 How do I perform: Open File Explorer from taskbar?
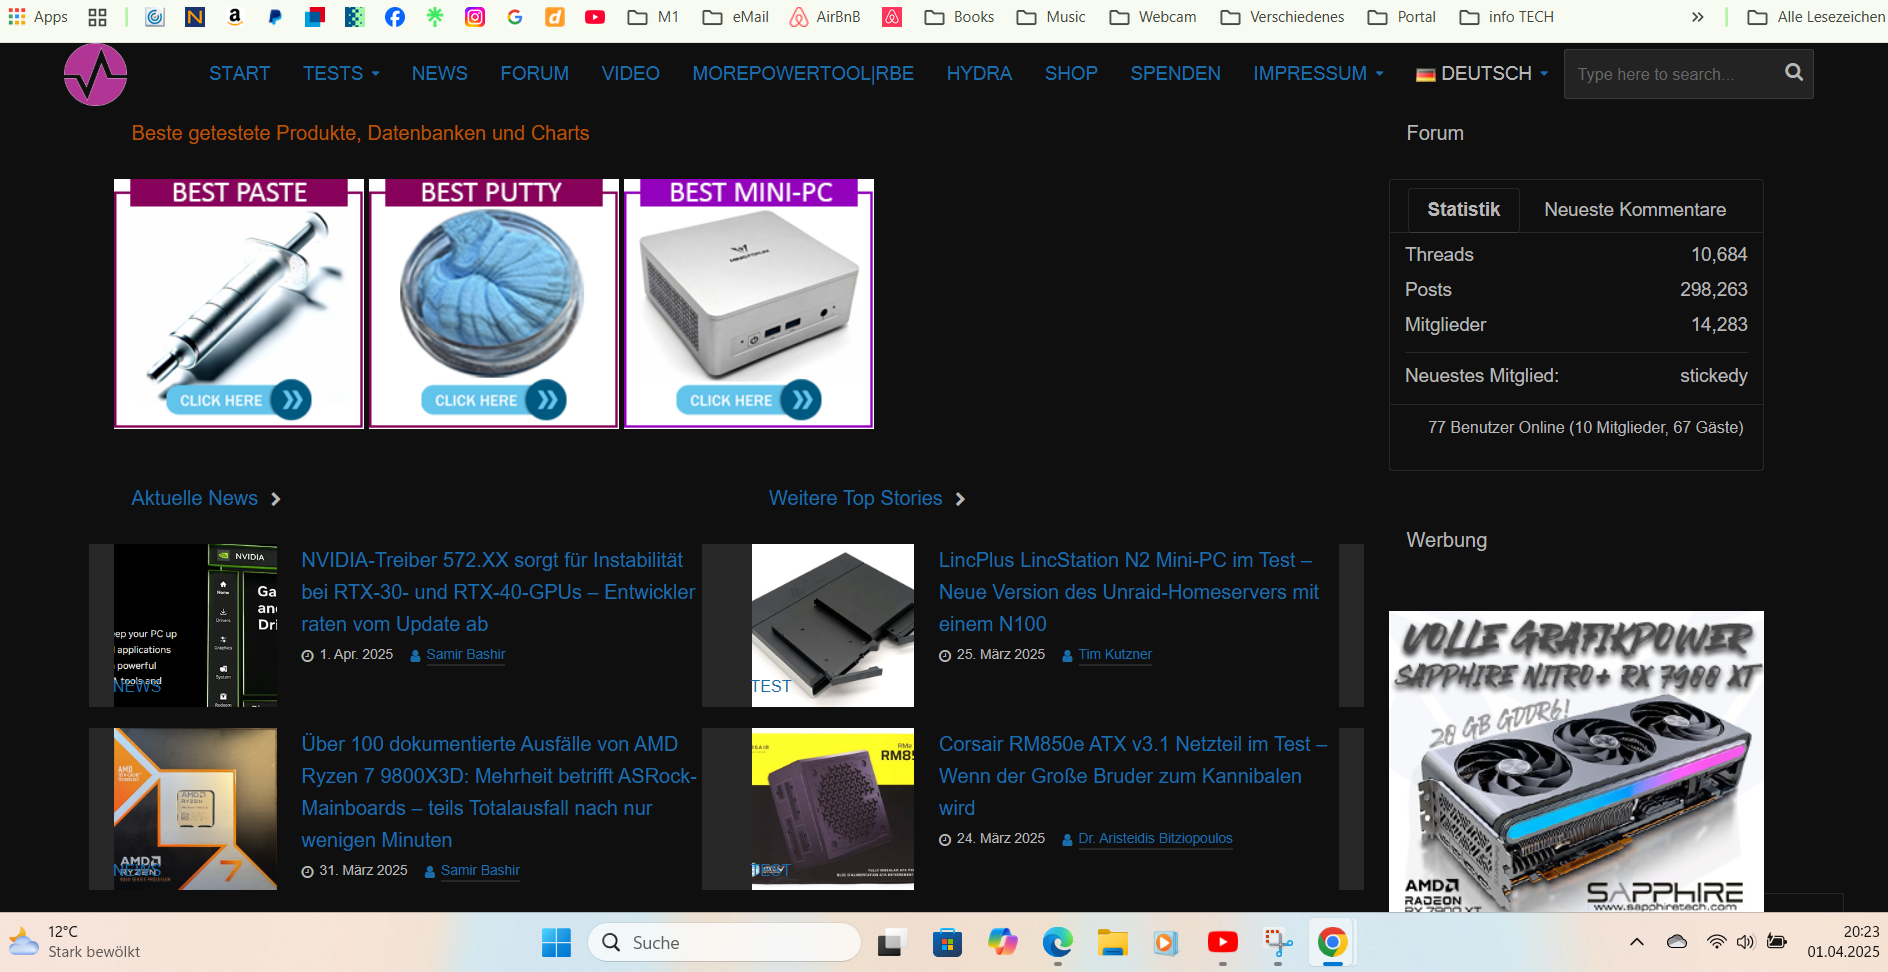pyautogui.click(x=1112, y=942)
